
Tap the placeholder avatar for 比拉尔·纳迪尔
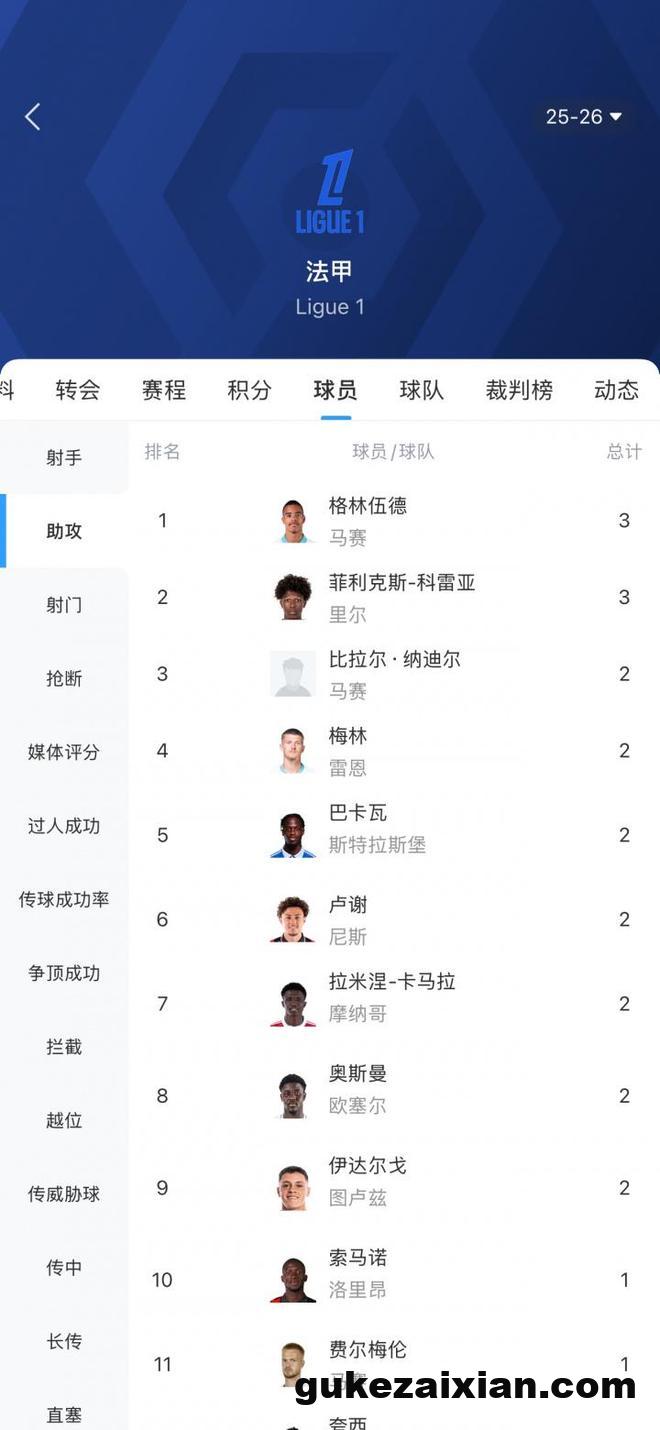(293, 674)
